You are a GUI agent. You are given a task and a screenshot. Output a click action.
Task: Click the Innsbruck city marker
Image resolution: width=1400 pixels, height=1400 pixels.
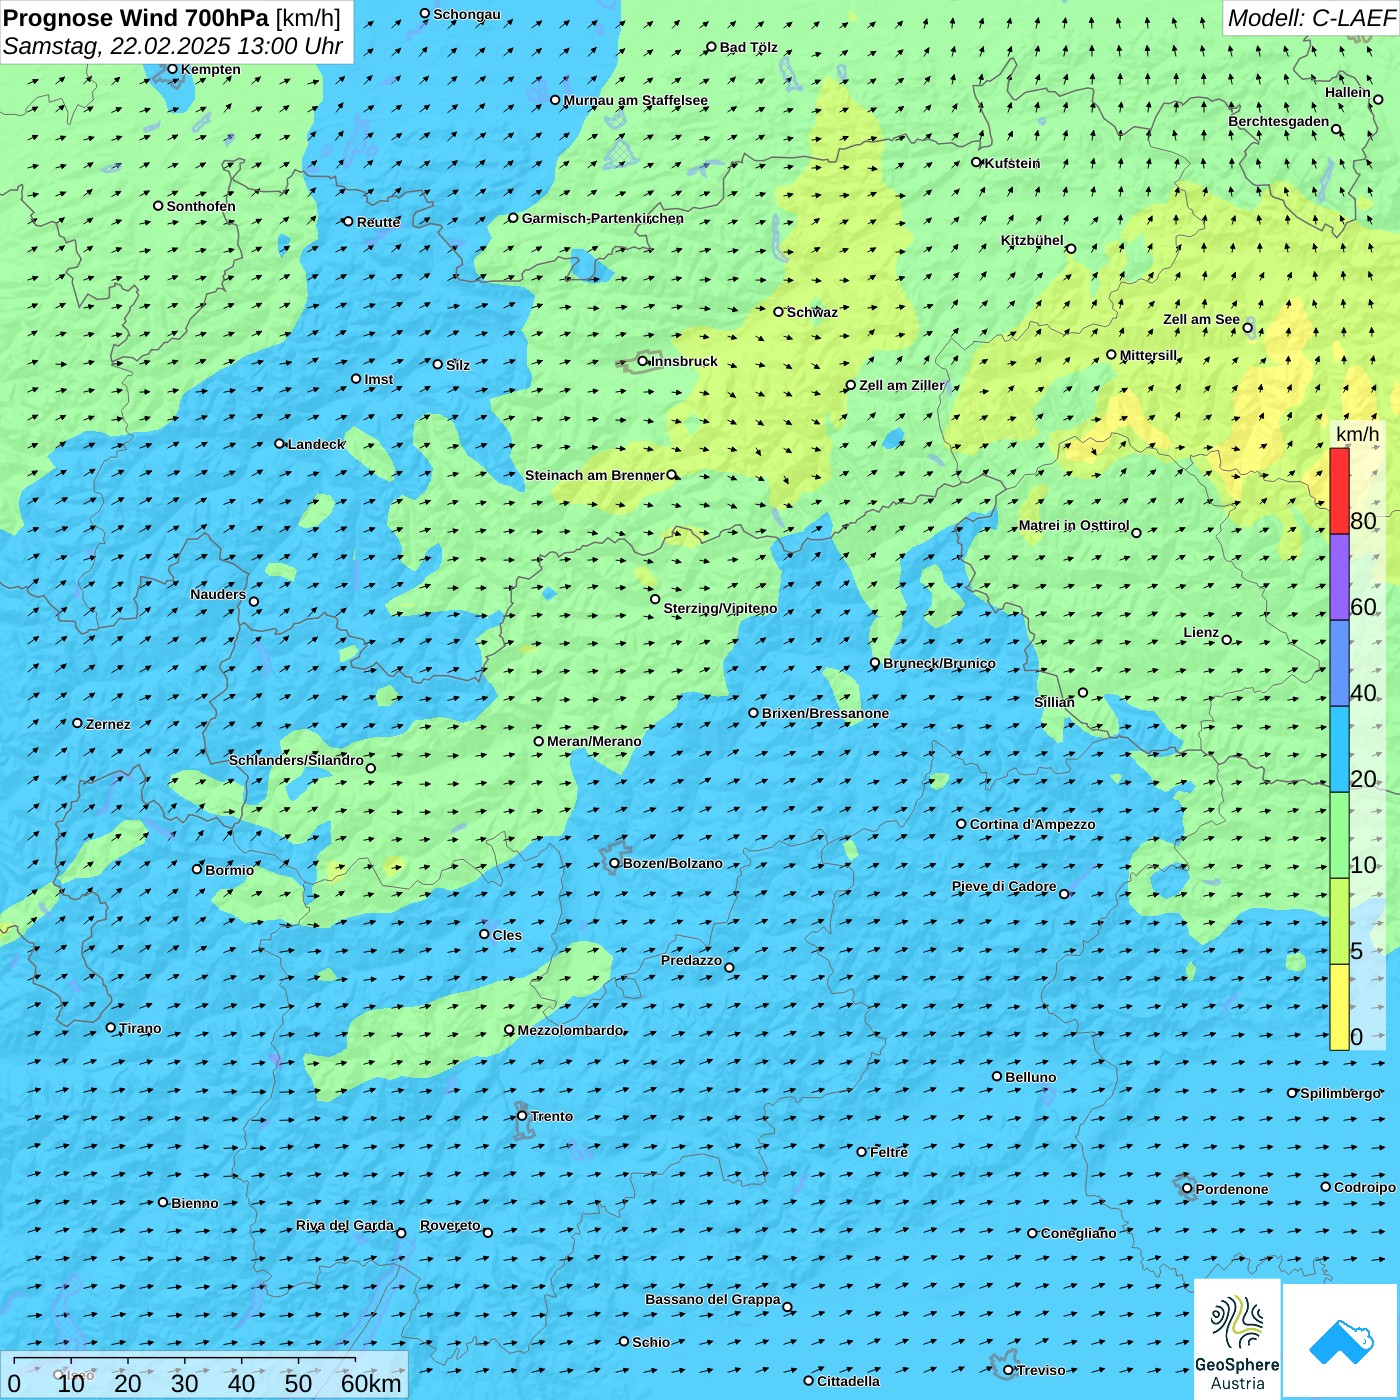[x=643, y=361]
